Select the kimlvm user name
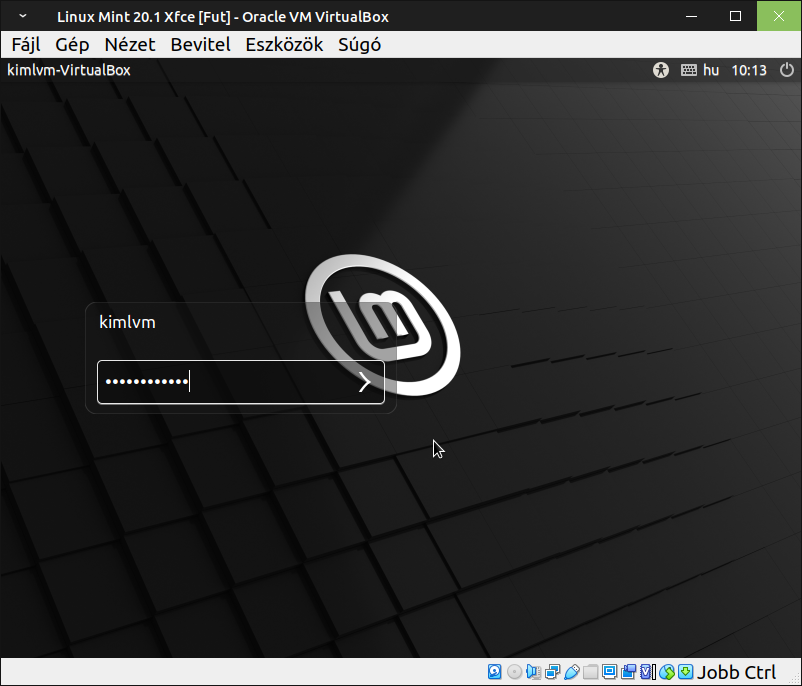Image resolution: width=802 pixels, height=686 pixels. click(x=127, y=322)
